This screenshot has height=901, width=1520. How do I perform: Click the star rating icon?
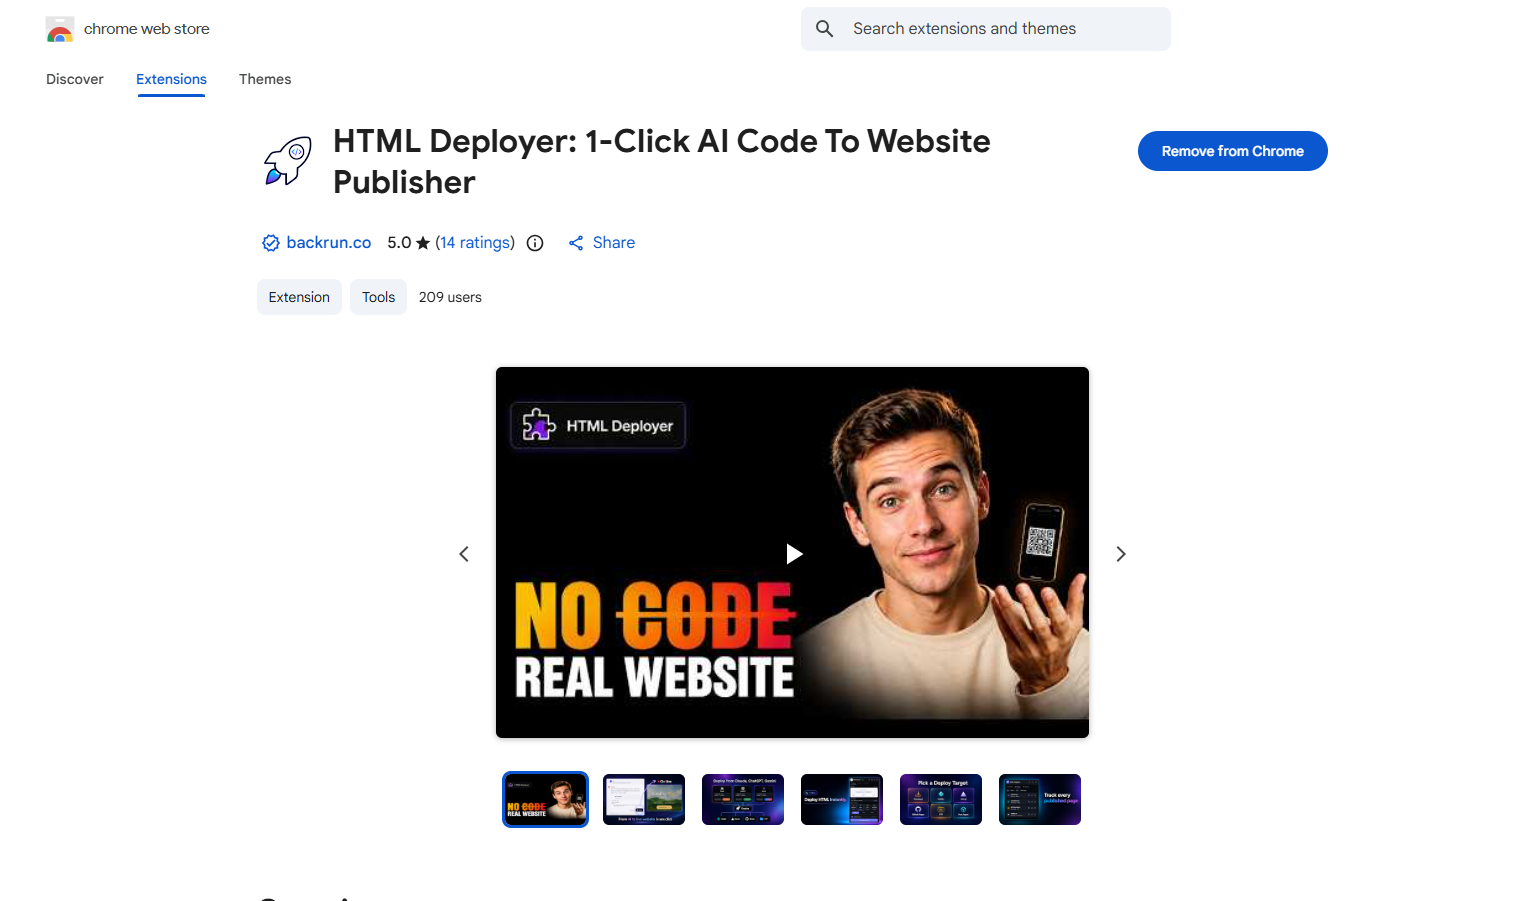(423, 243)
